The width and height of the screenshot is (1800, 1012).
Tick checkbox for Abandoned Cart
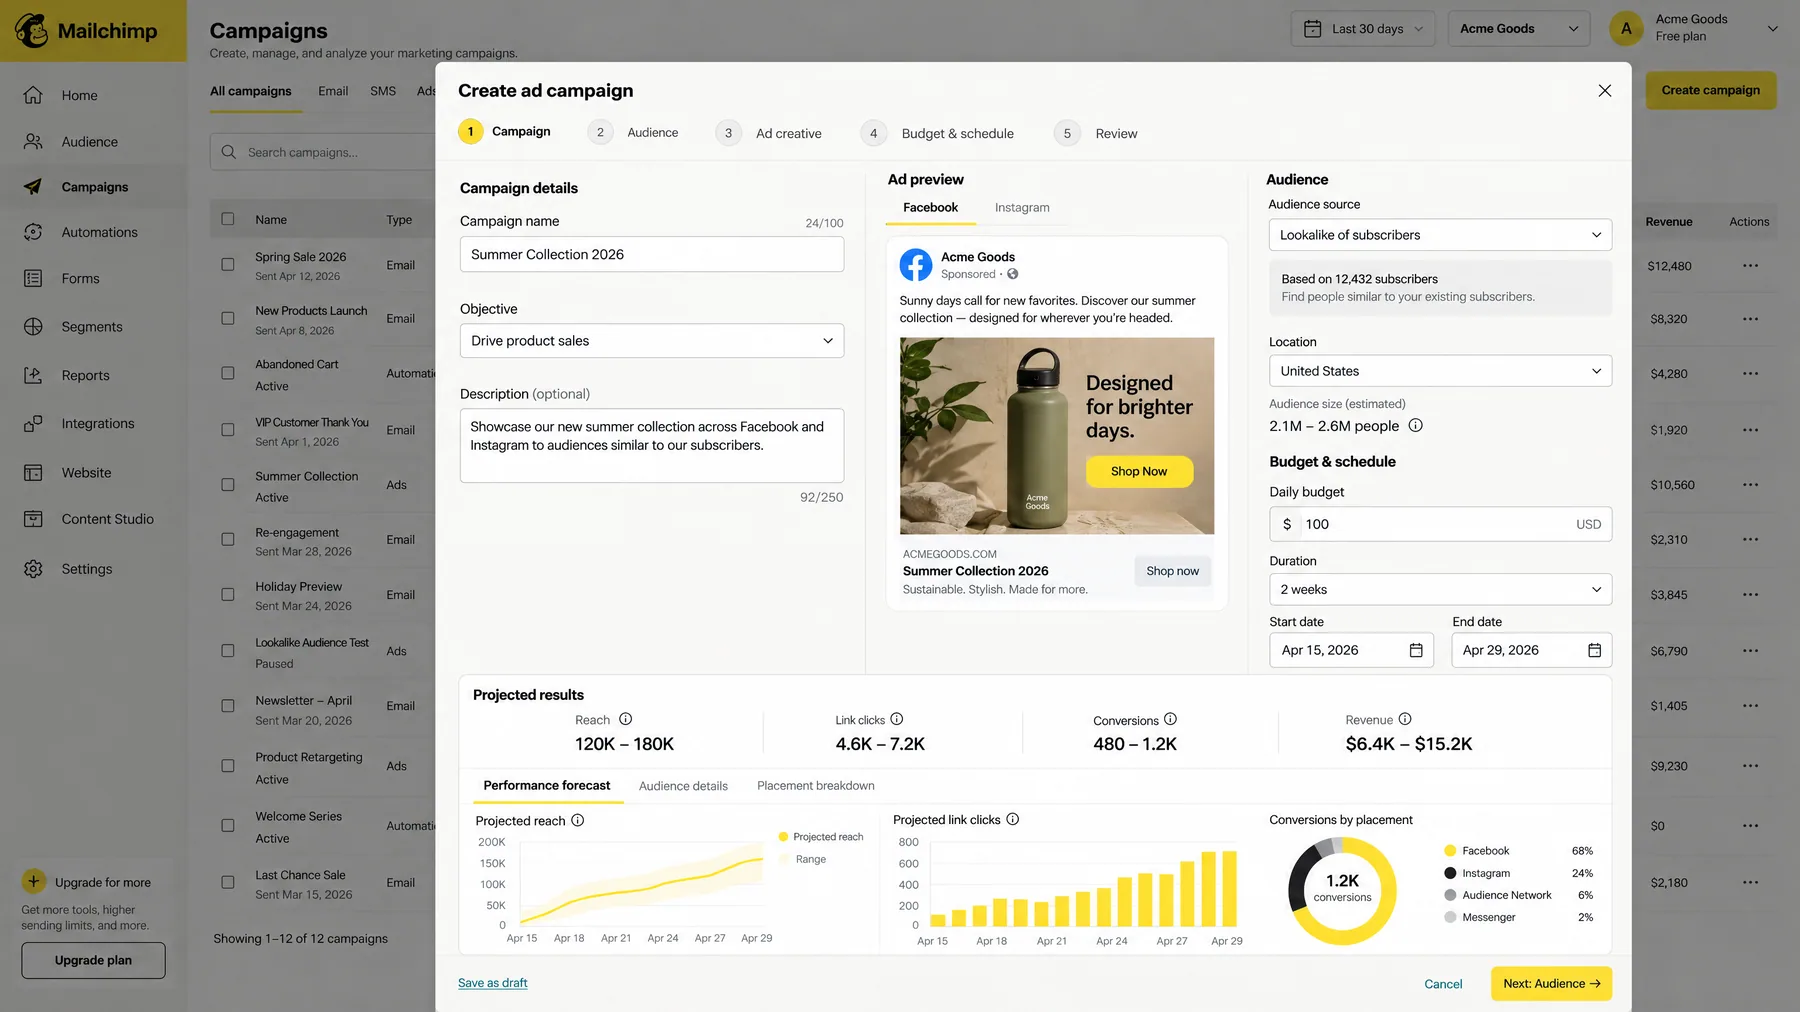228,373
